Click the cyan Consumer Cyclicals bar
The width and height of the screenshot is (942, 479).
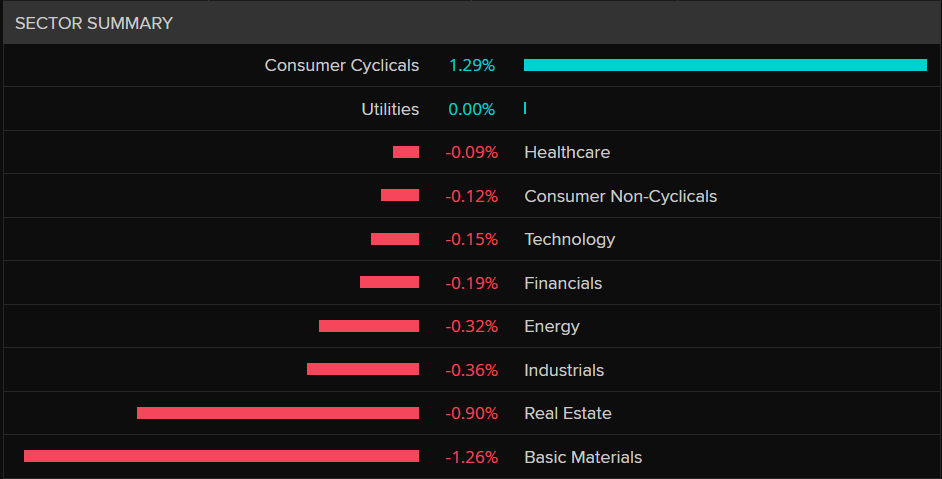[725, 65]
